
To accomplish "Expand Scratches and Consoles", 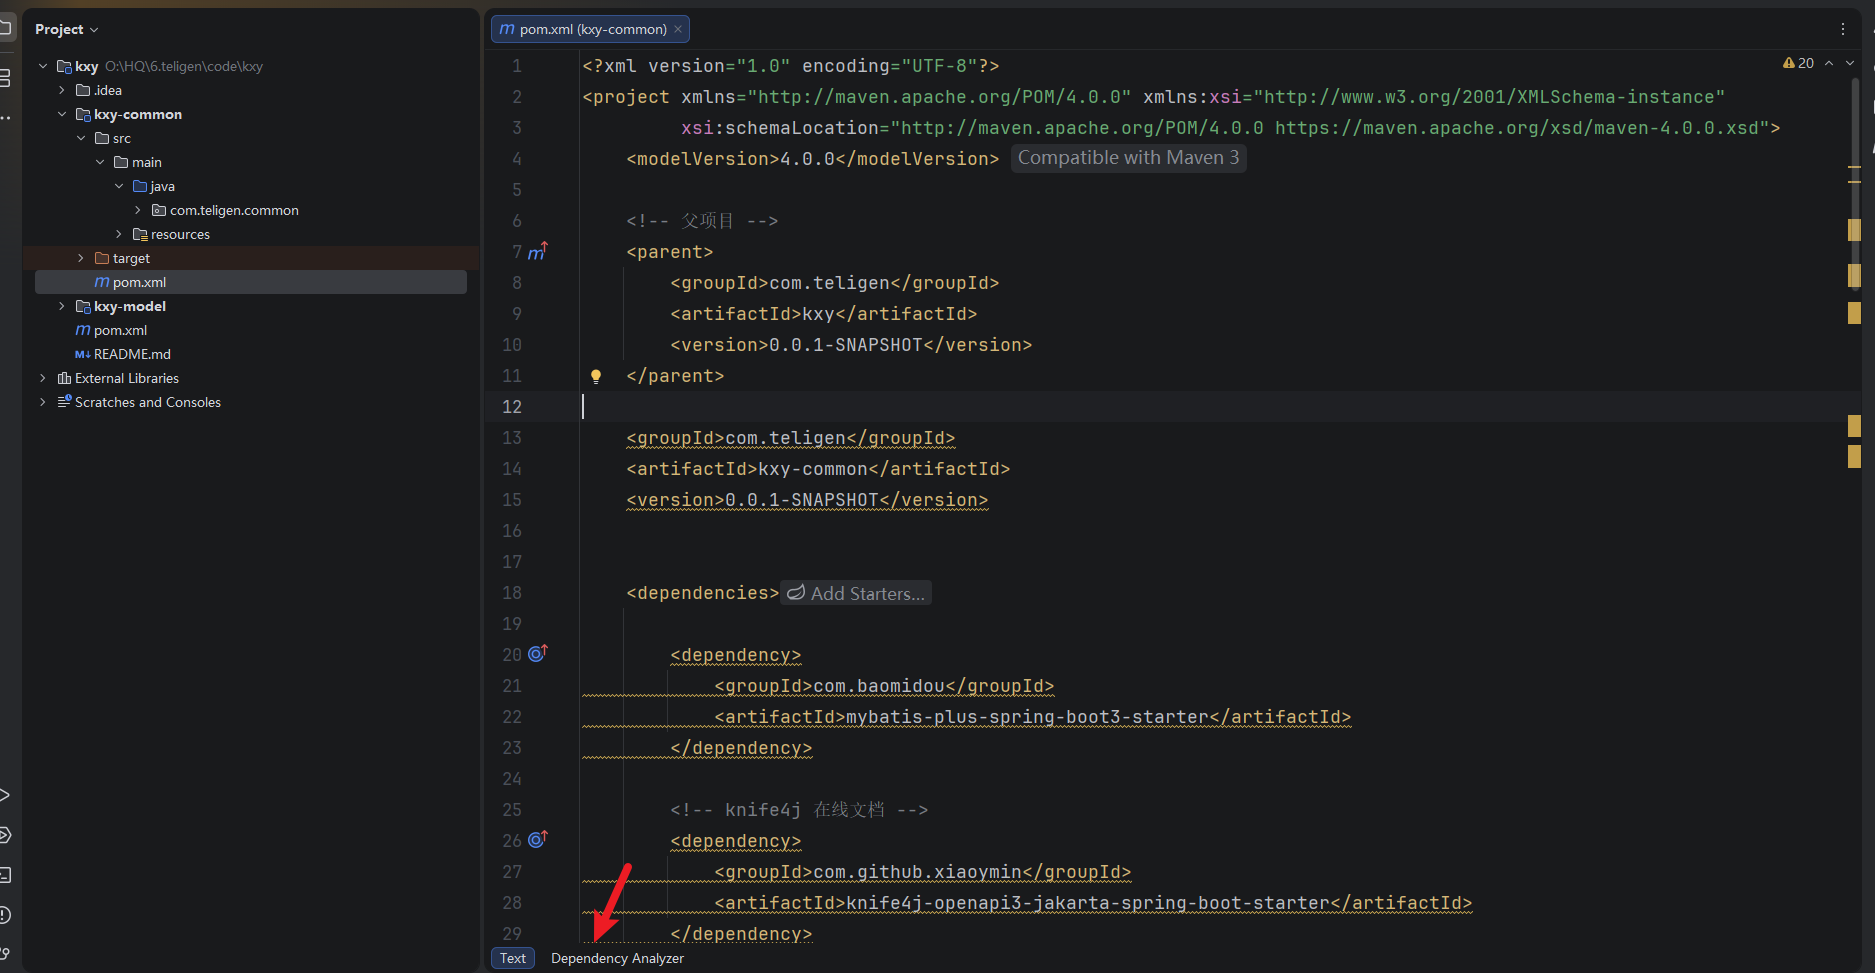I will (43, 402).
